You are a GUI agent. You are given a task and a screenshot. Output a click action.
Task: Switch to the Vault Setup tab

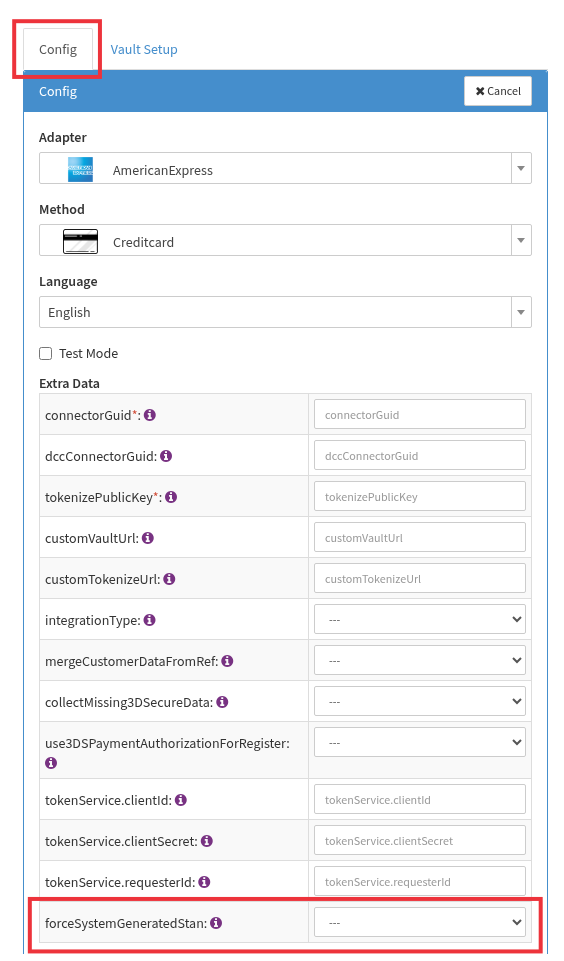[x=144, y=50]
